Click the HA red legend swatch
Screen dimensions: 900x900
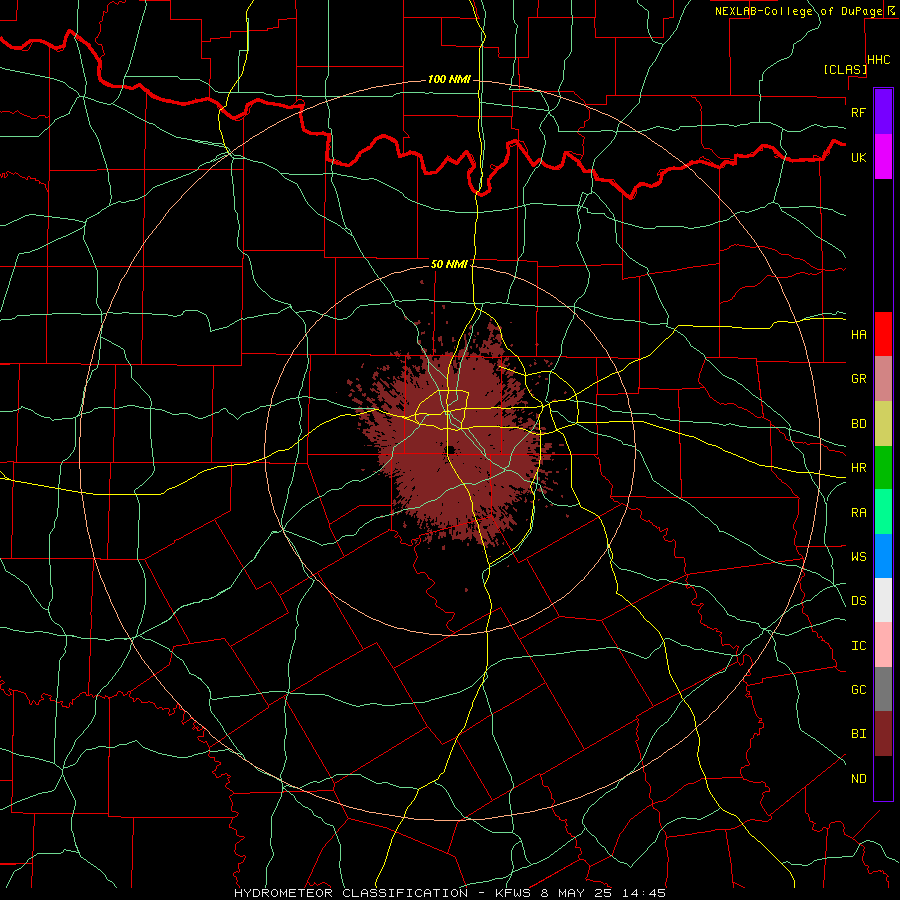[883, 334]
